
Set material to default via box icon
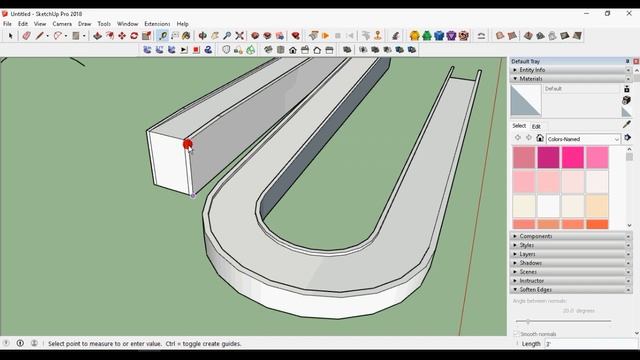627,112
